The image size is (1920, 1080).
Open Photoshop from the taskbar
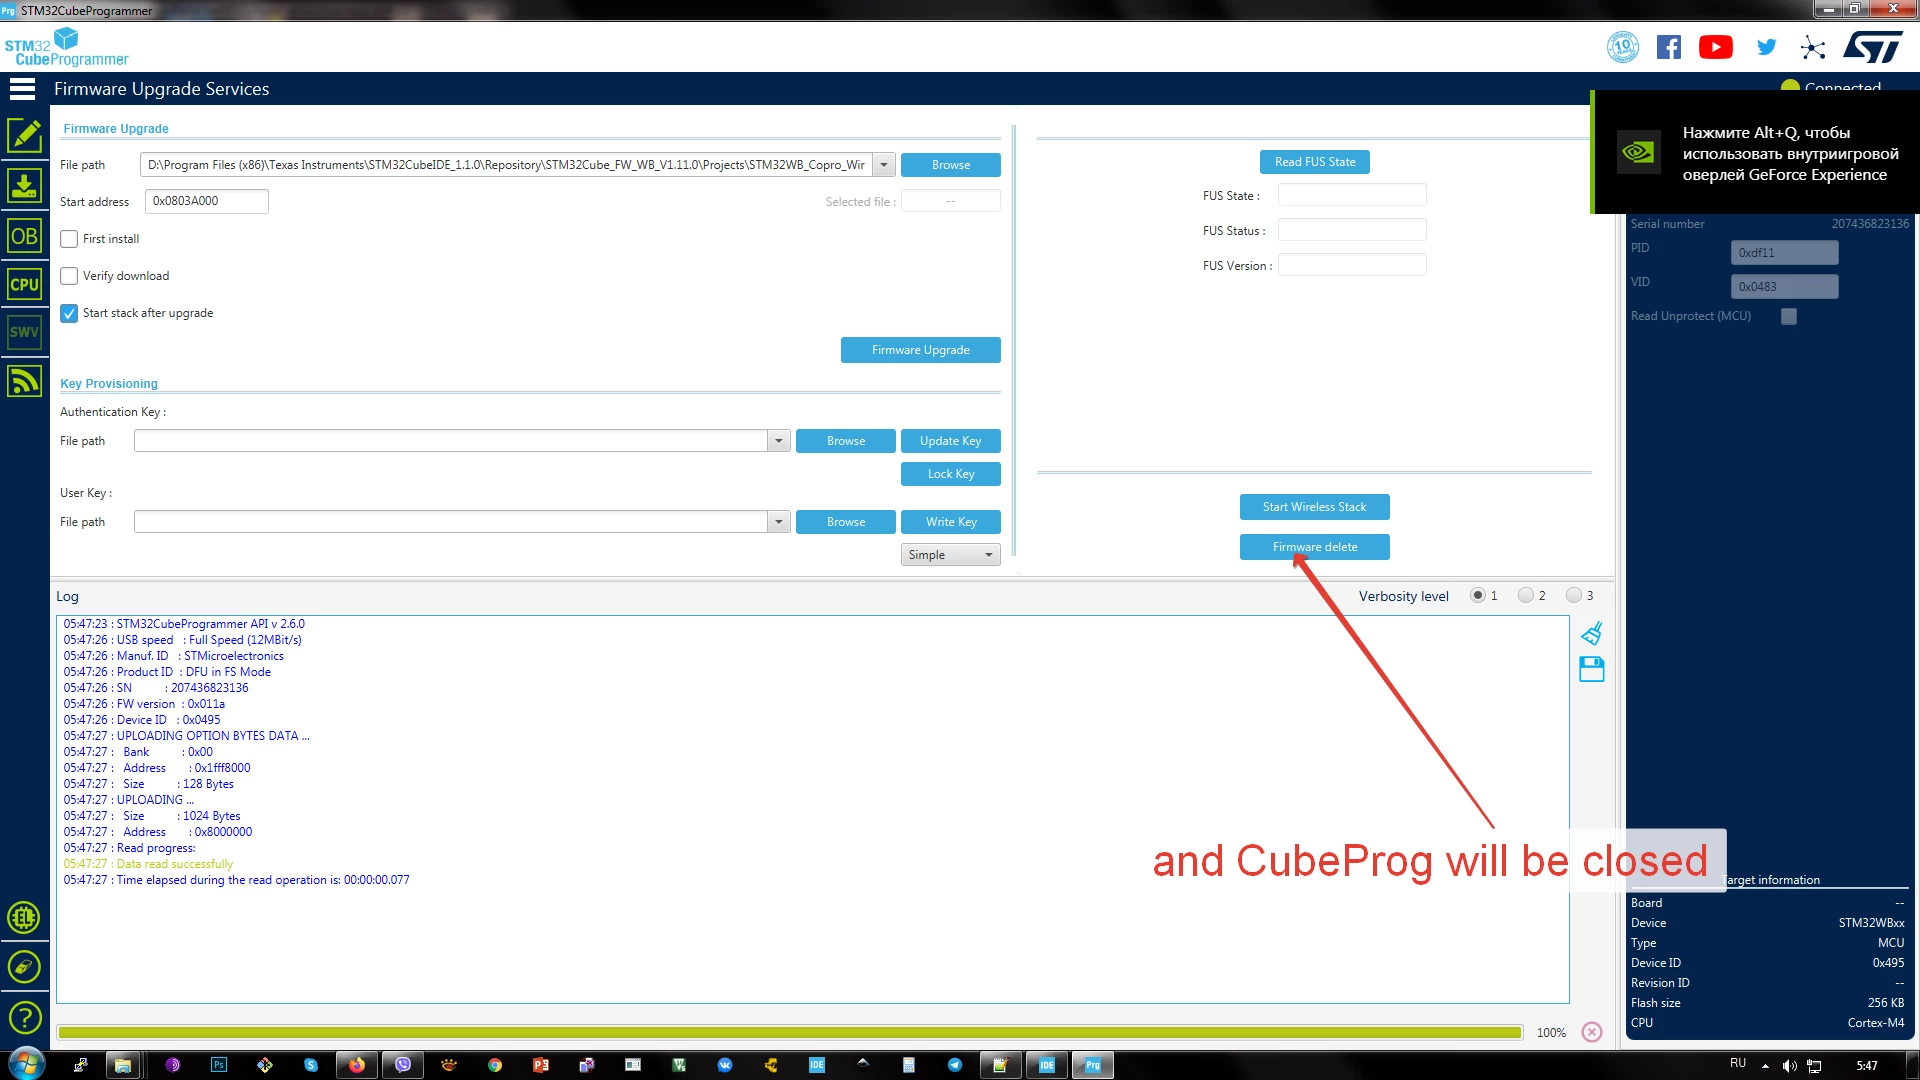(219, 1065)
